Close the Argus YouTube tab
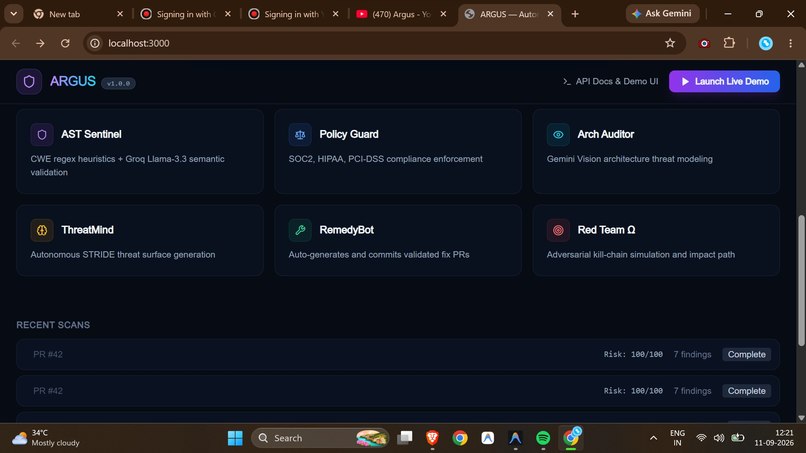806x453 pixels. 443,14
